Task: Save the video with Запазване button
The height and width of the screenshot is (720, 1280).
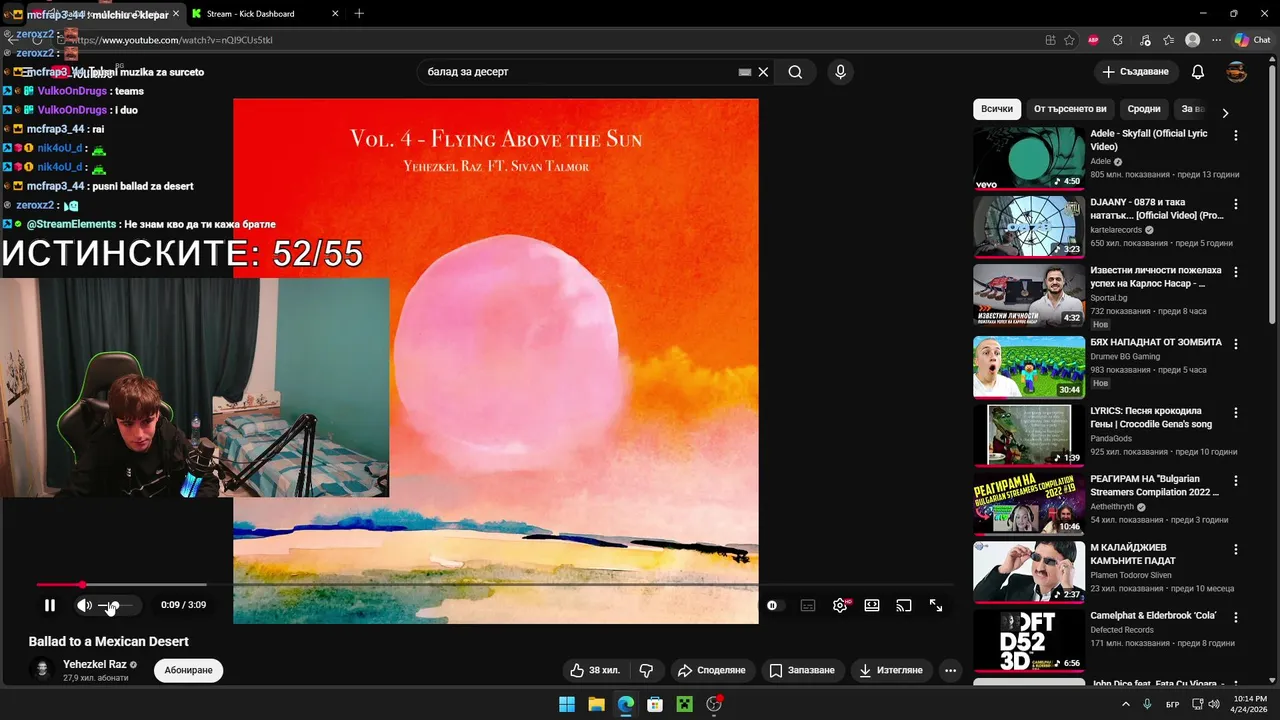Action: point(802,670)
